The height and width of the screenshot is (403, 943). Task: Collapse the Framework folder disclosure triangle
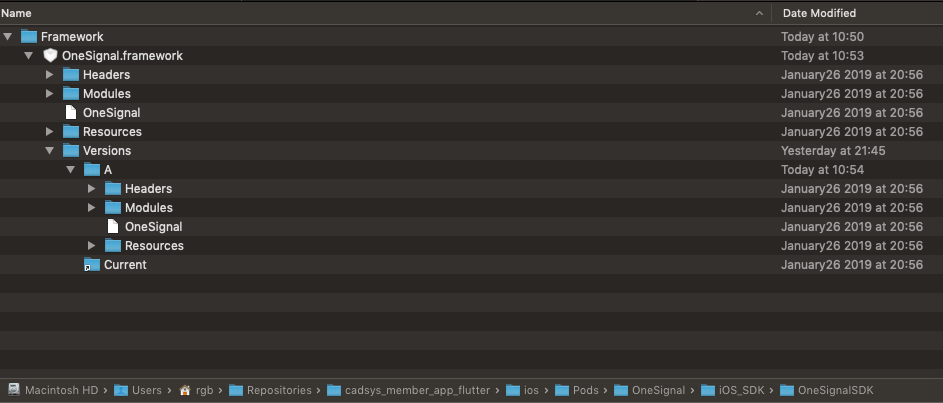tap(7, 37)
